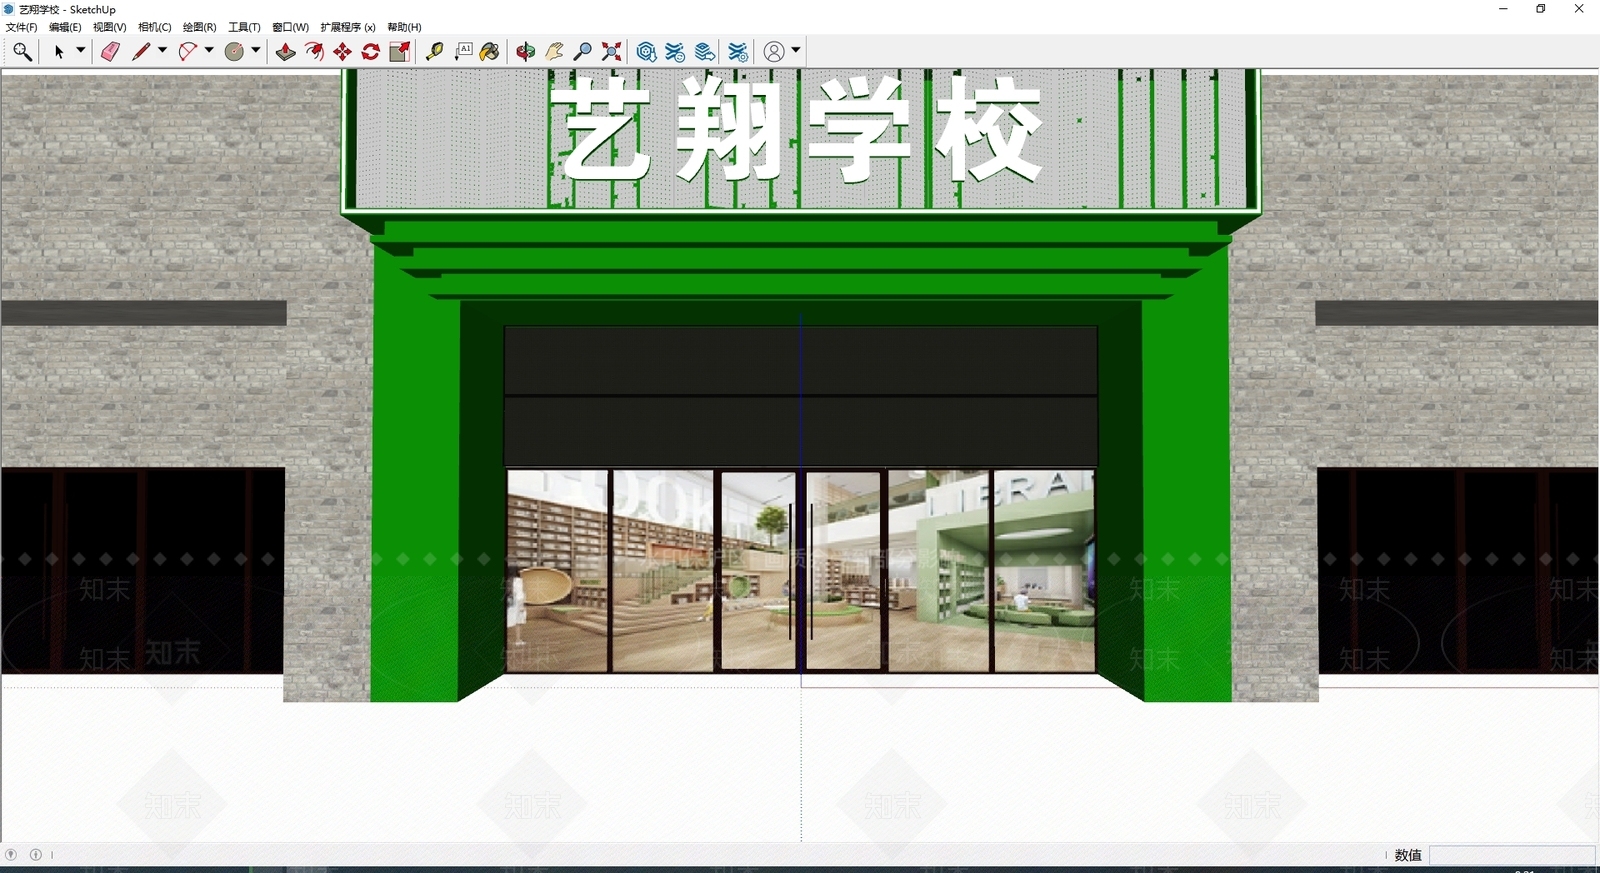Expand the user account dropdown arrow
This screenshot has width=1600, height=873.
click(x=796, y=51)
